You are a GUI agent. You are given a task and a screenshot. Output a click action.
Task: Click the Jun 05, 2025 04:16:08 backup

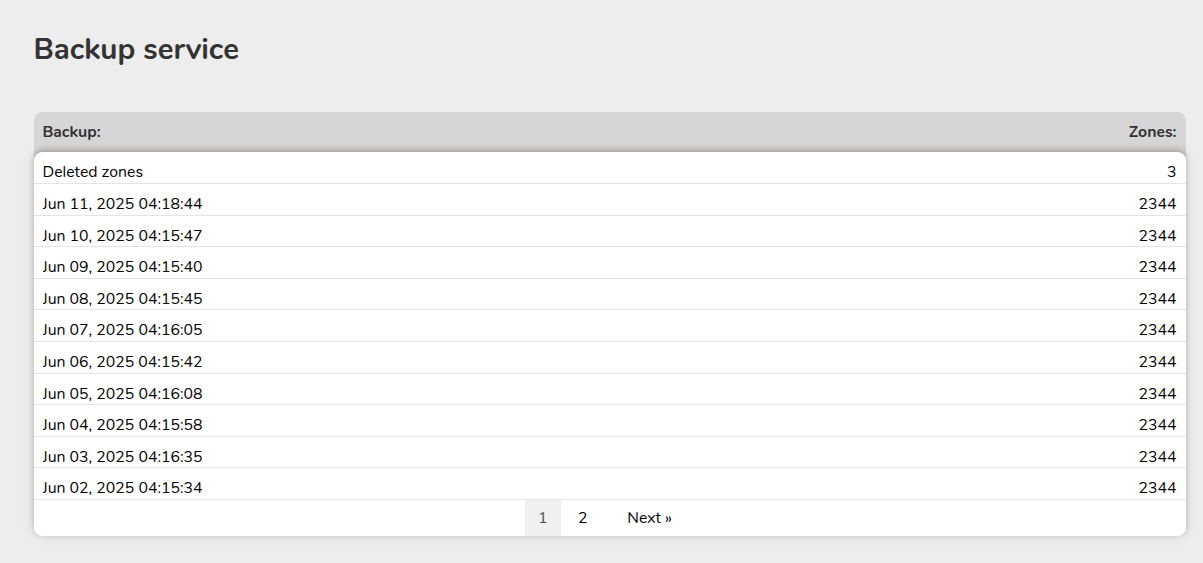(x=122, y=394)
